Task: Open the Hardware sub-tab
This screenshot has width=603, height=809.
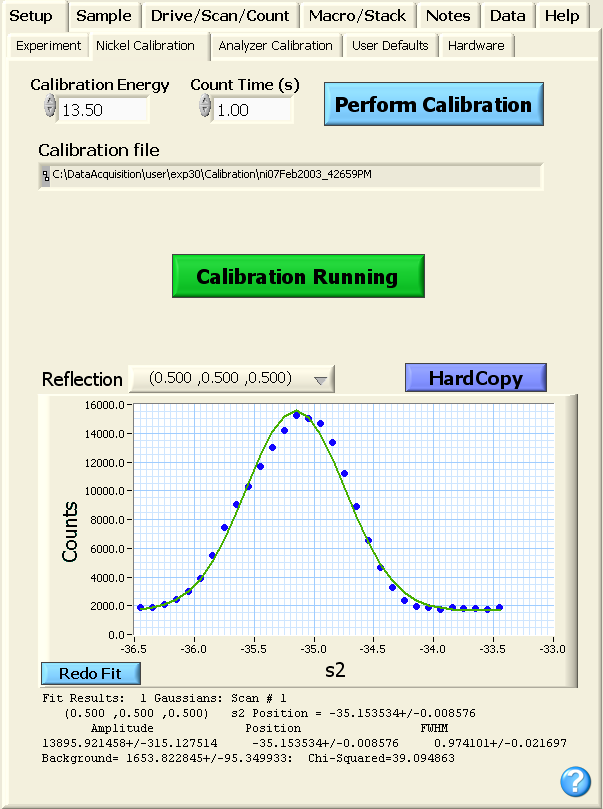Action: (x=477, y=46)
